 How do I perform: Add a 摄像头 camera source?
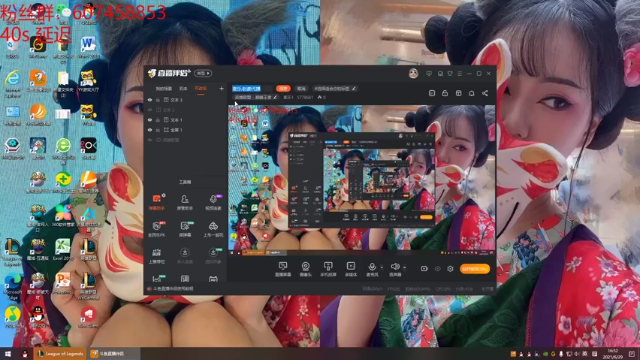click(x=305, y=269)
